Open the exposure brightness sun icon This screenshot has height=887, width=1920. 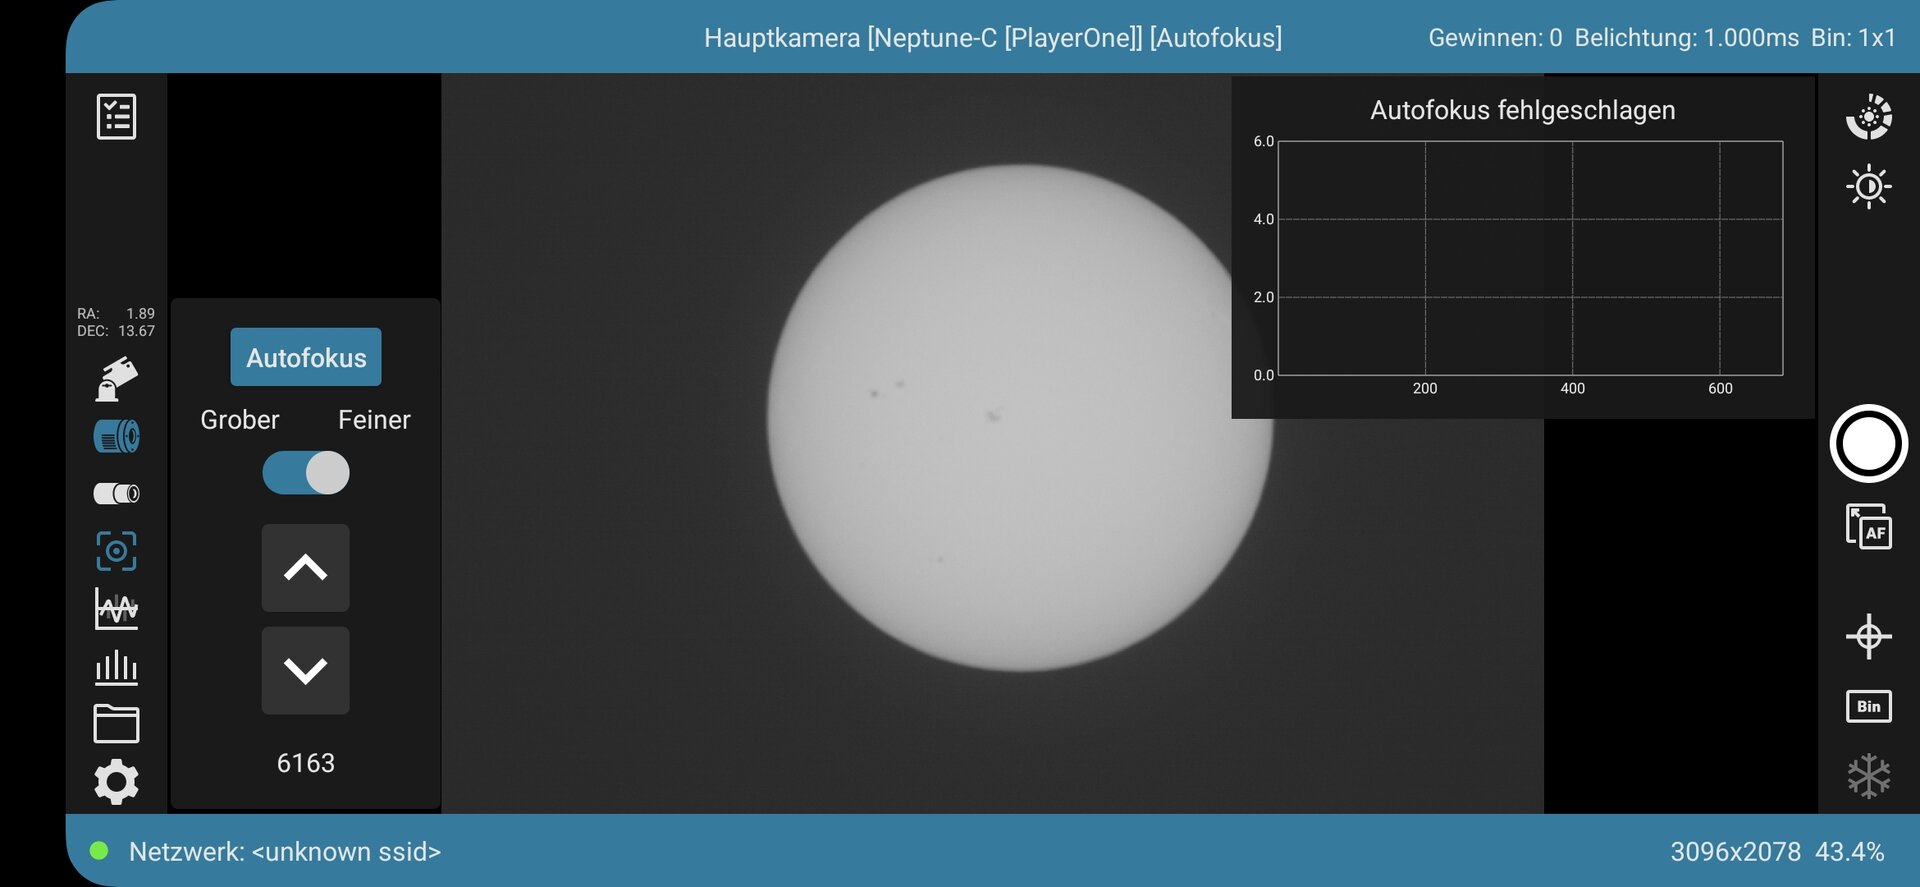tap(1868, 187)
